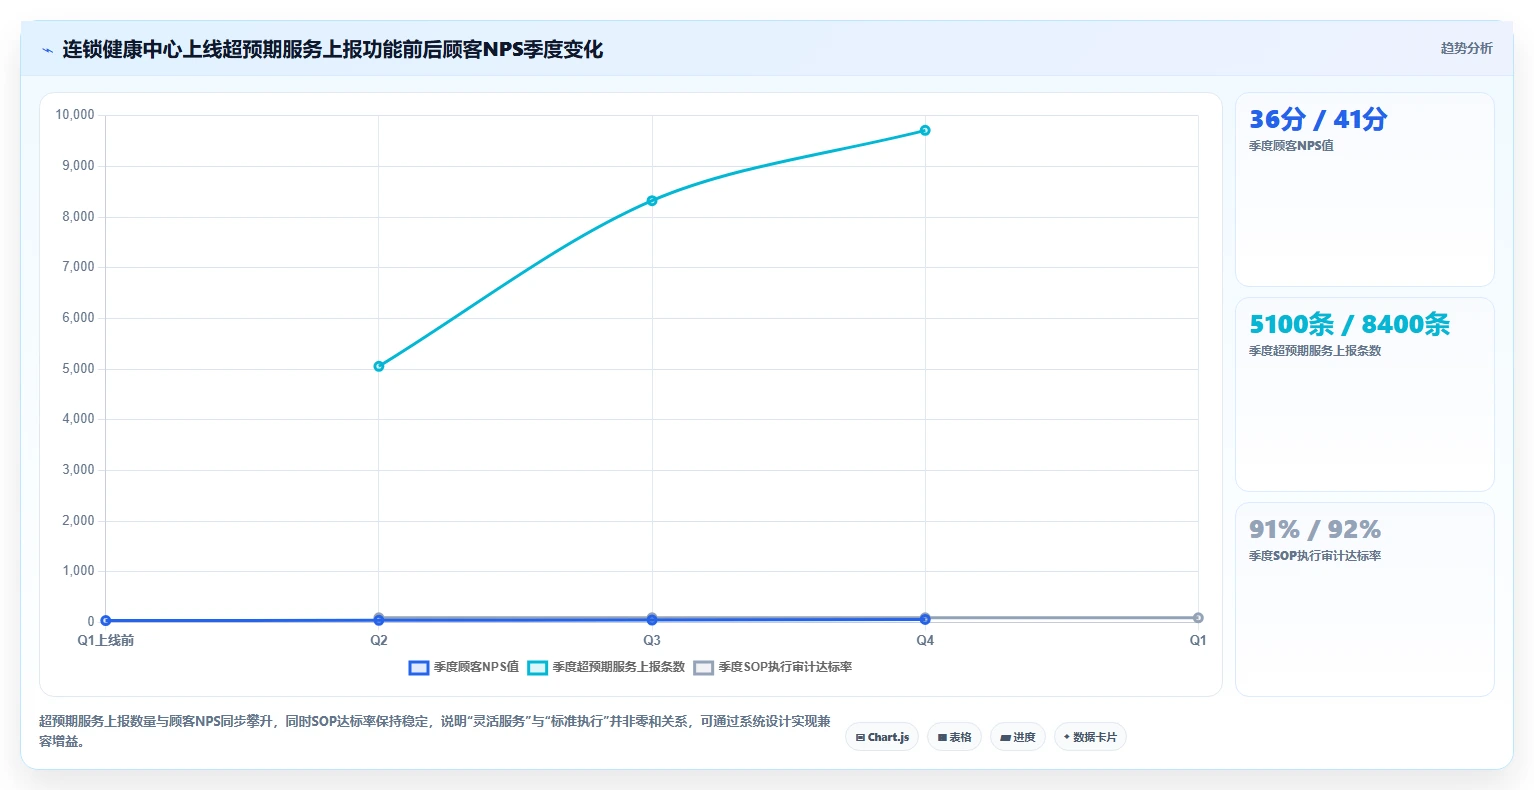This screenshot has width=1534, height=790.
Task: Click the 5100条 / 8400条 card value
Action: [x=1349, y=324]
